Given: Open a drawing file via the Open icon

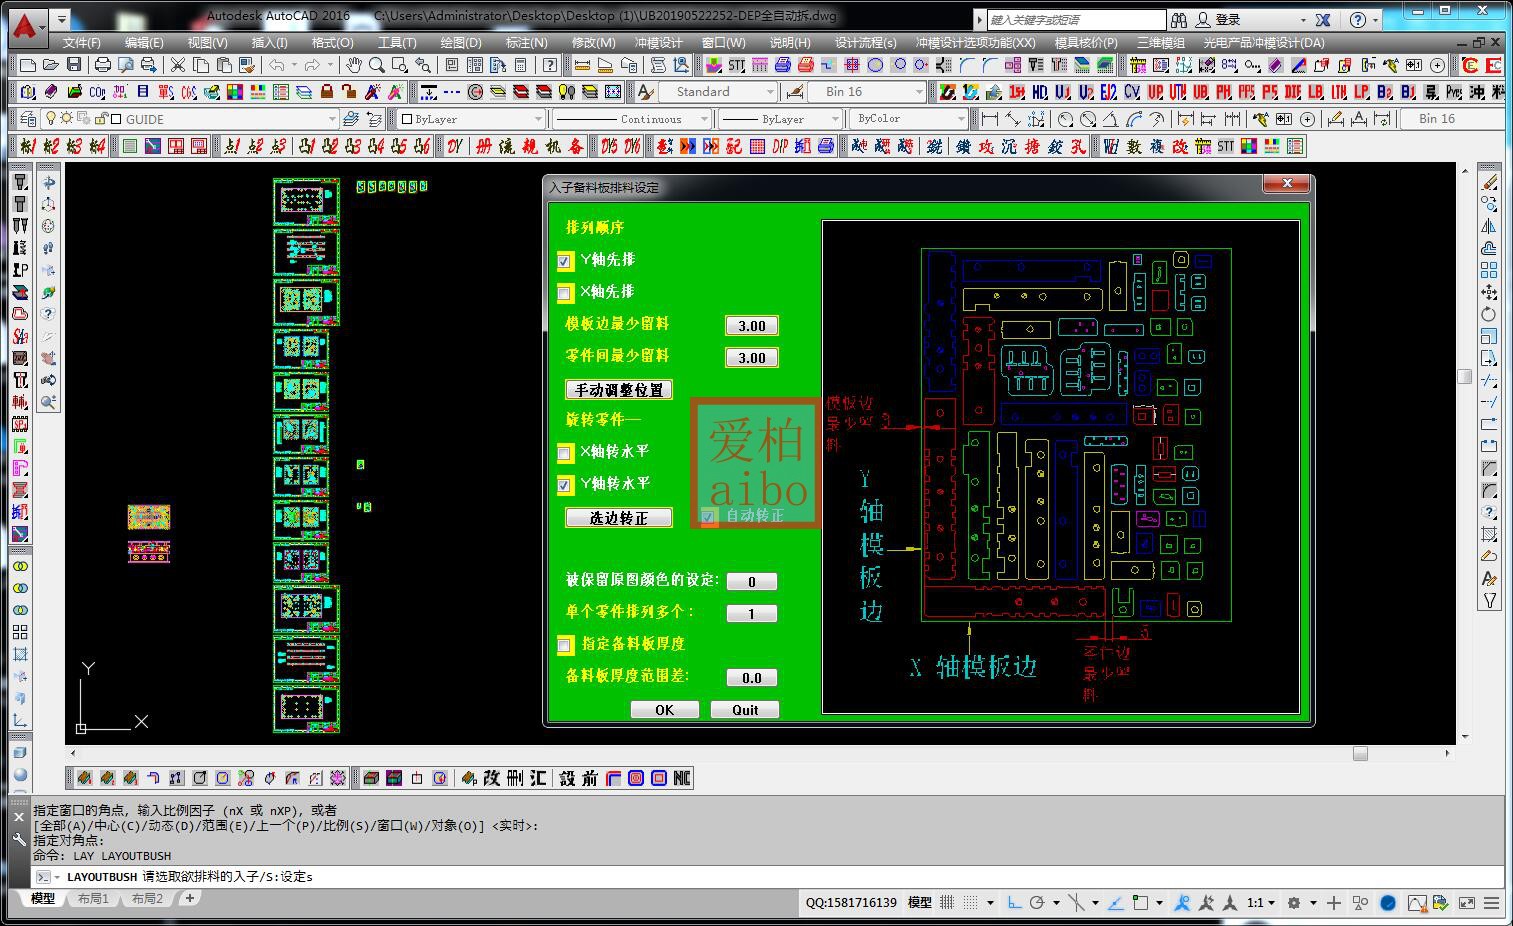Looking at the screenshot, I should pos(51,65).
